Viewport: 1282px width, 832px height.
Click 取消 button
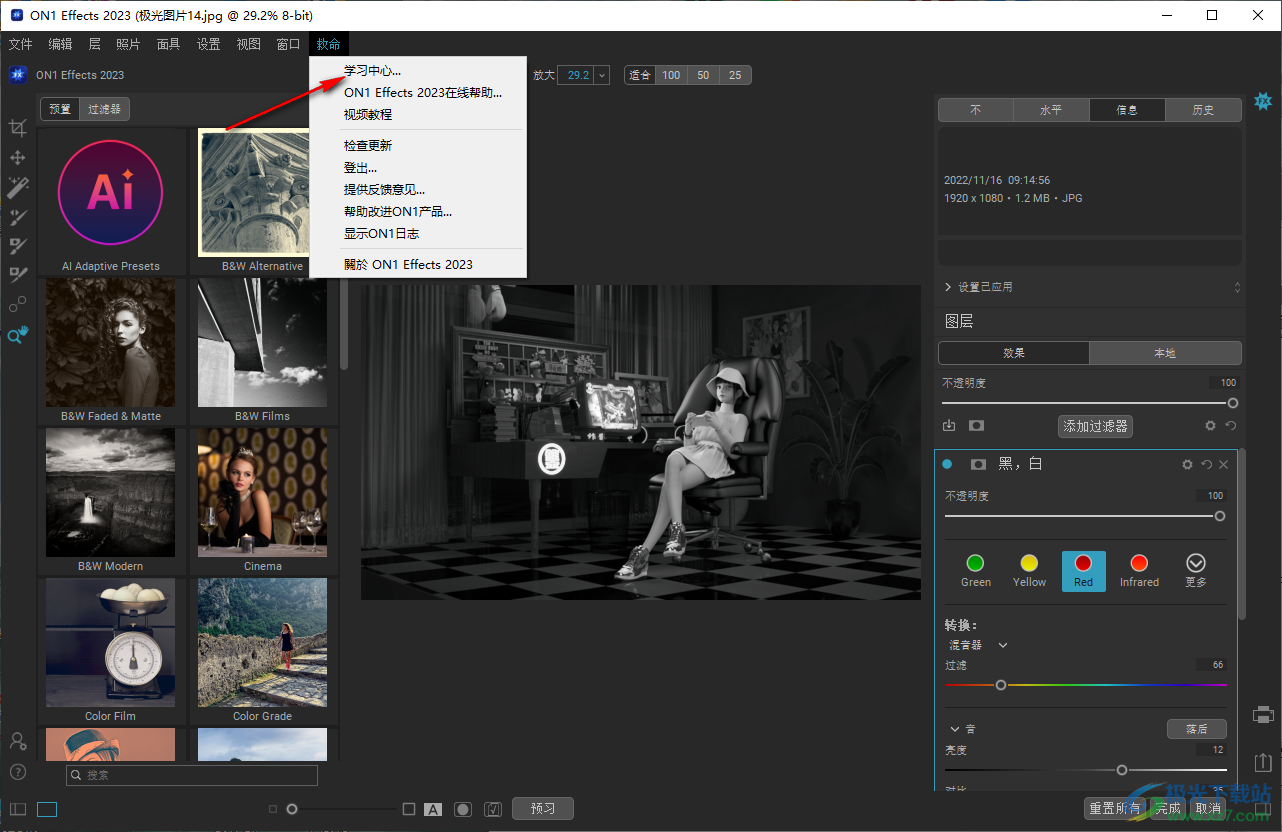1207,808
